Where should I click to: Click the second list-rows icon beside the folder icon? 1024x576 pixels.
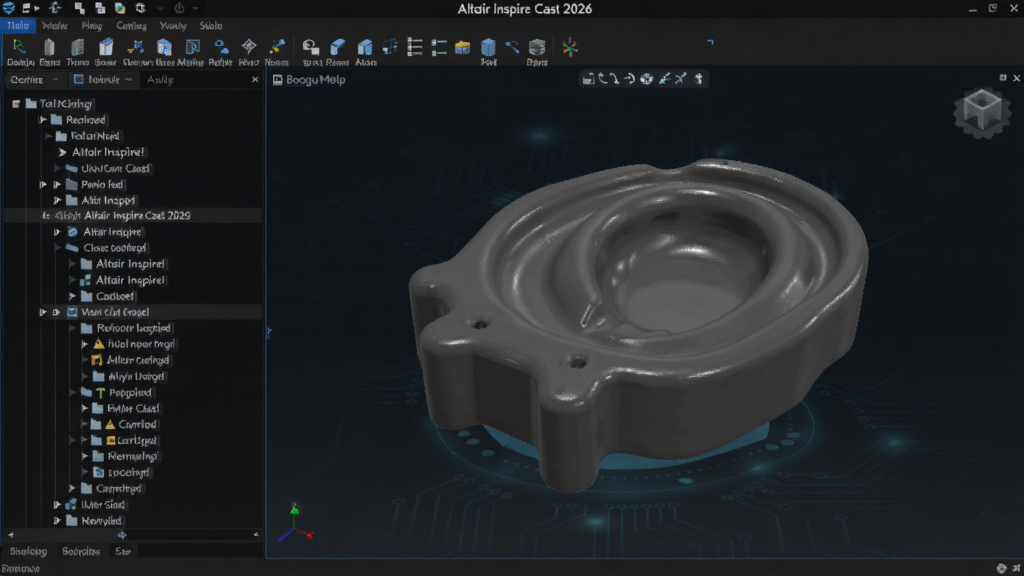coord(439,47)
